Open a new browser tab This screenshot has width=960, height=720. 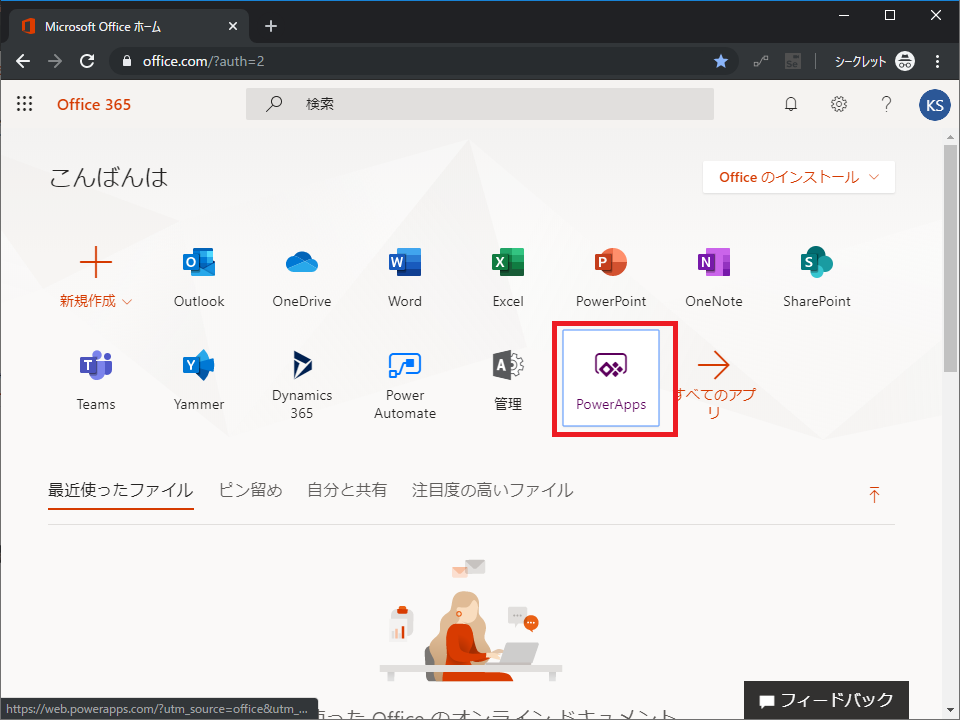click(271, 26)
